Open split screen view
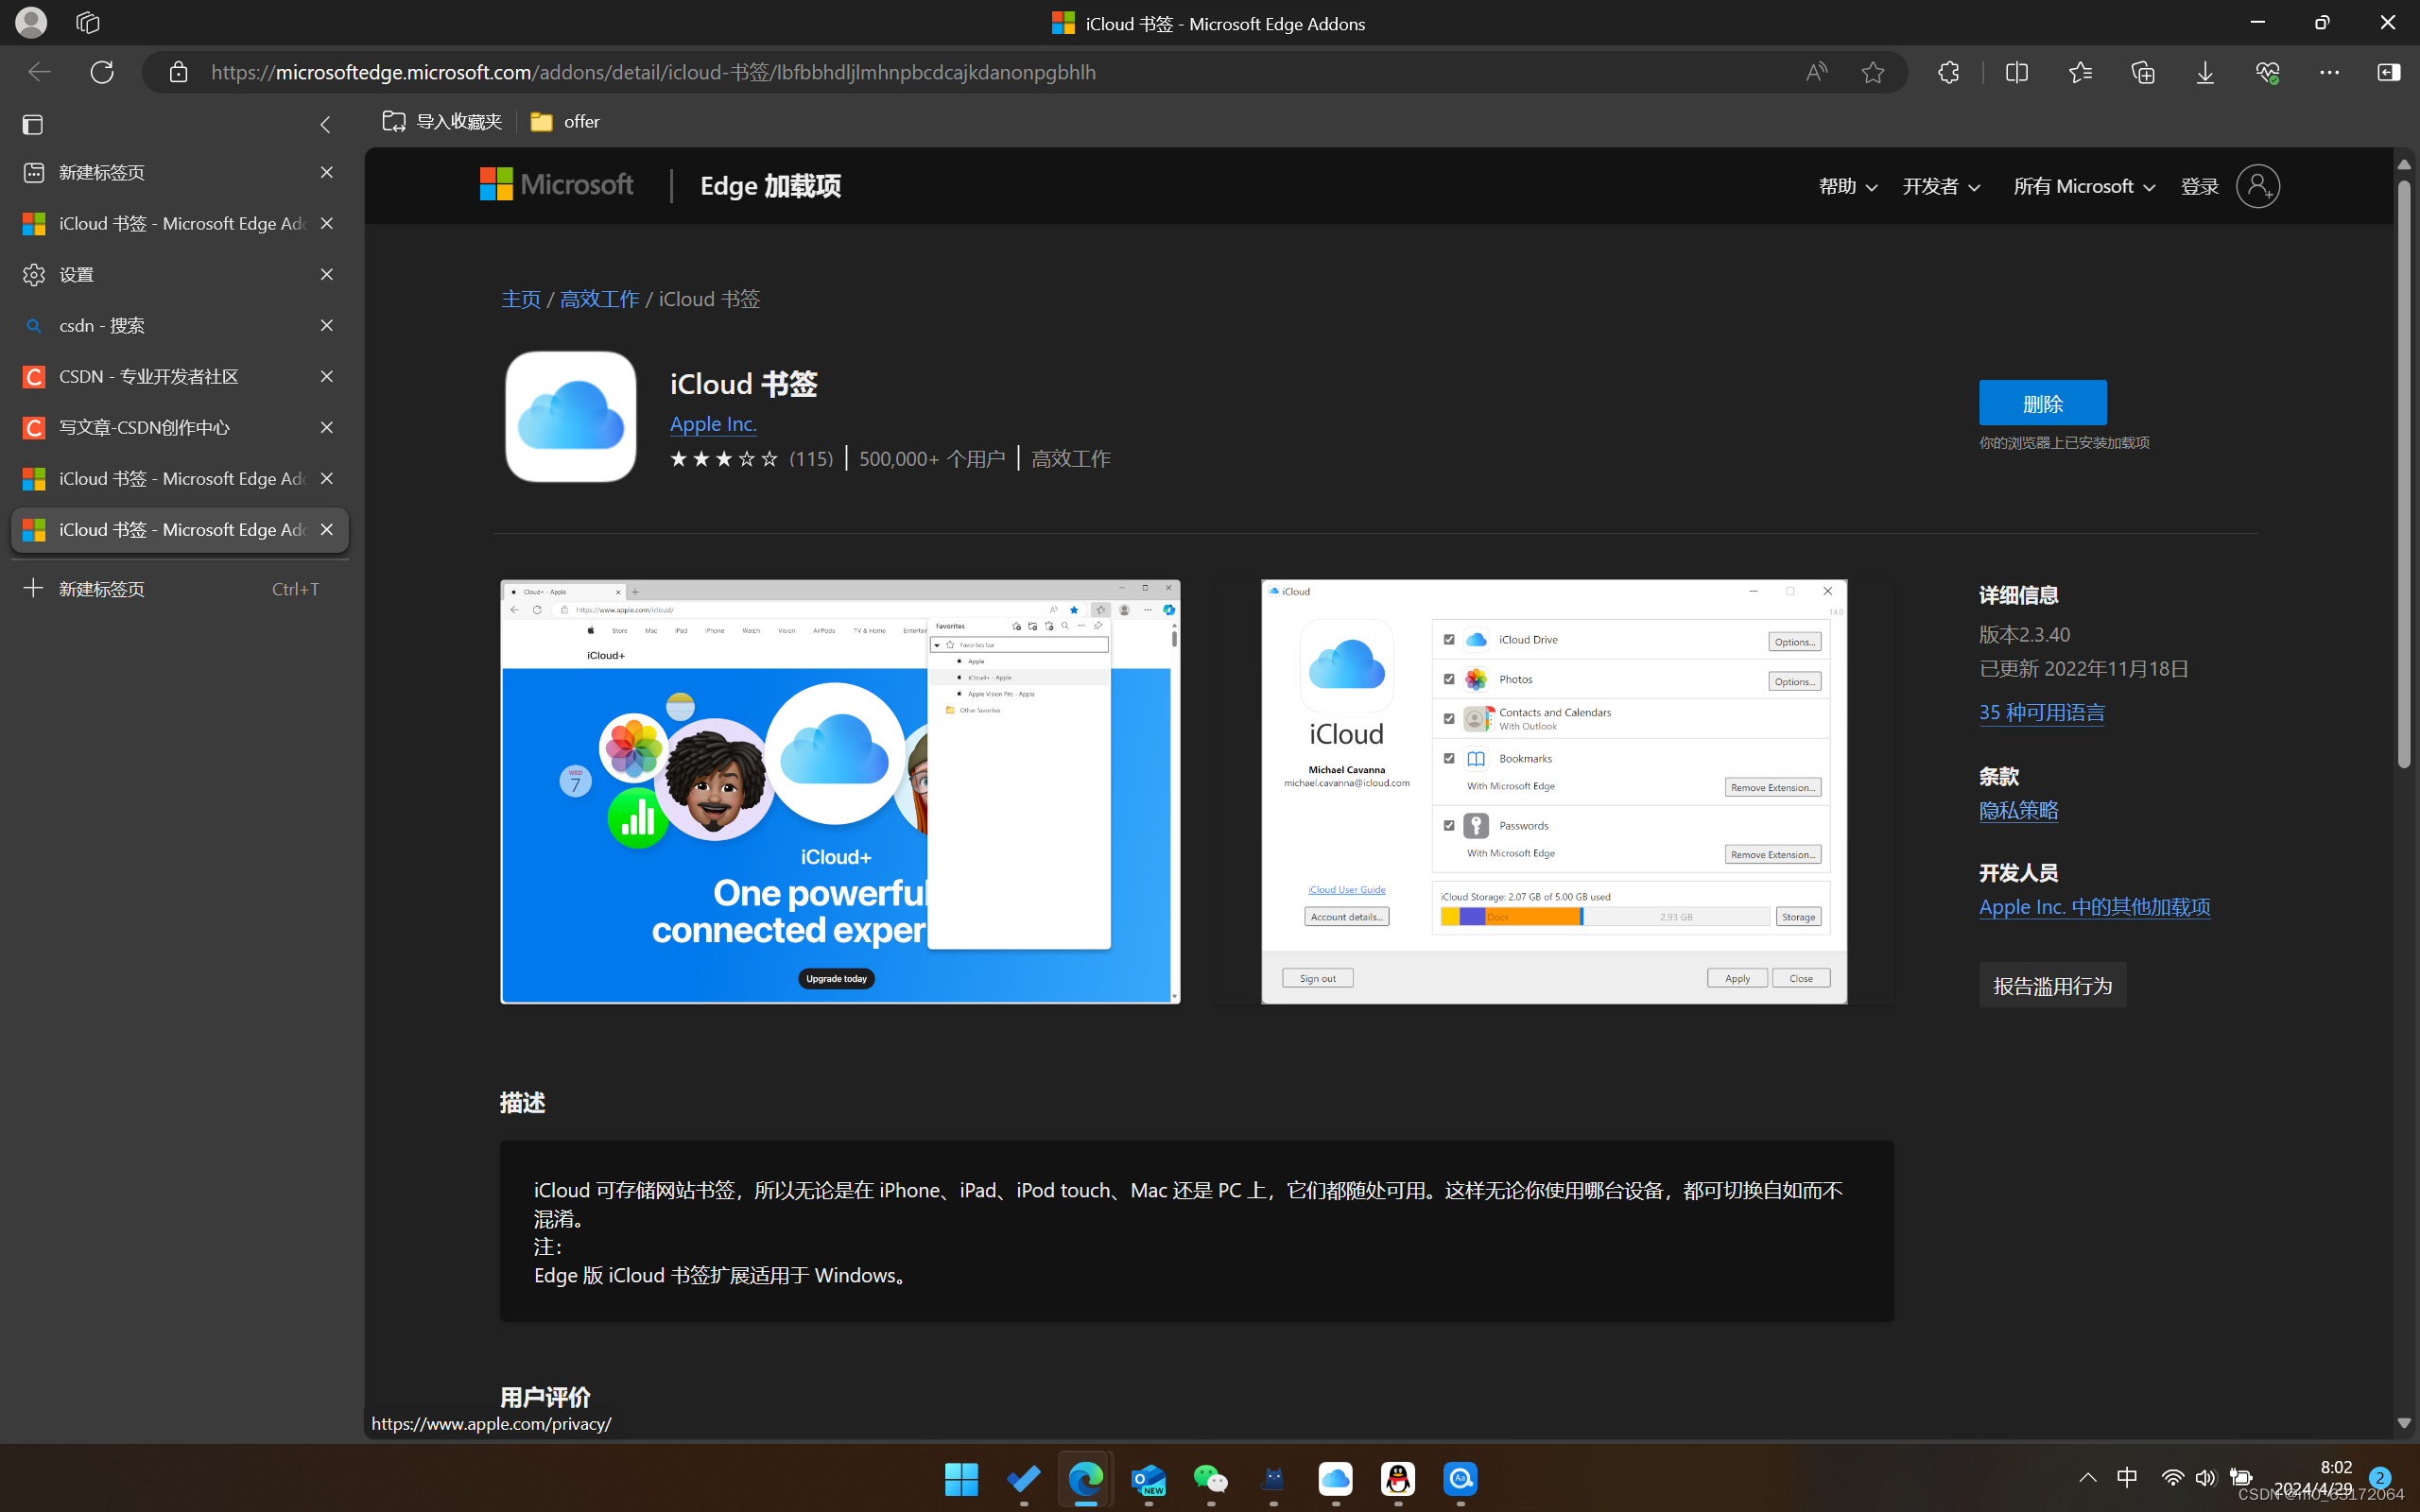 point(2017,72)
